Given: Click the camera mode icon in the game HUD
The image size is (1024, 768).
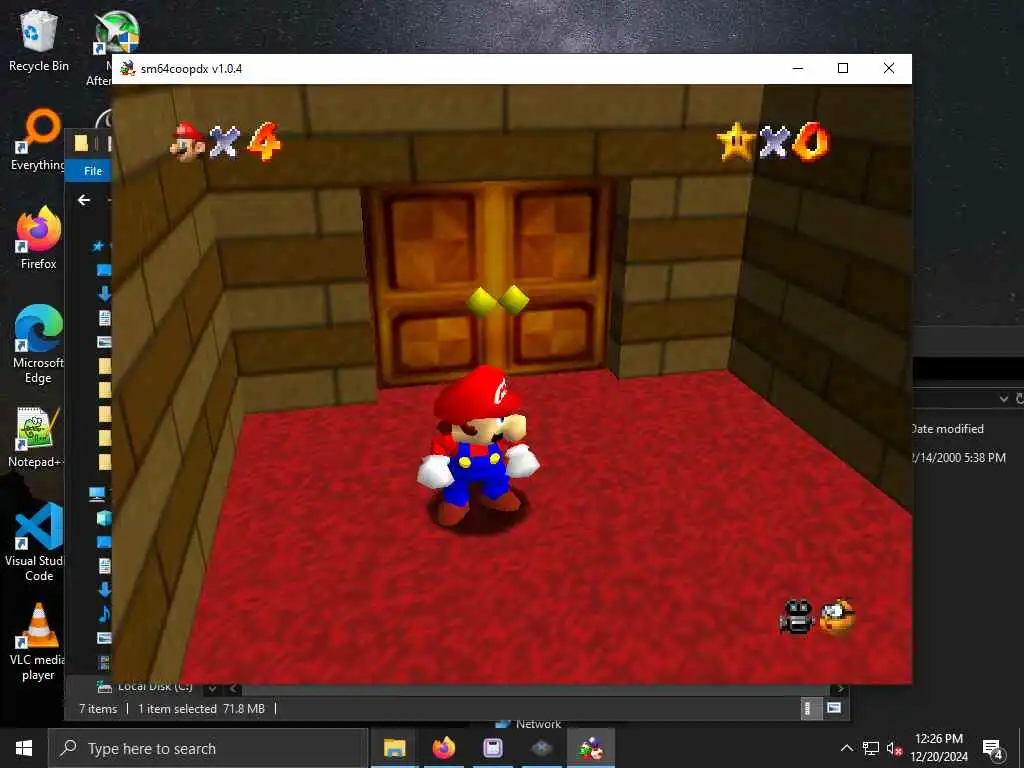Looking at the screenshot, I should click(797, 616).
